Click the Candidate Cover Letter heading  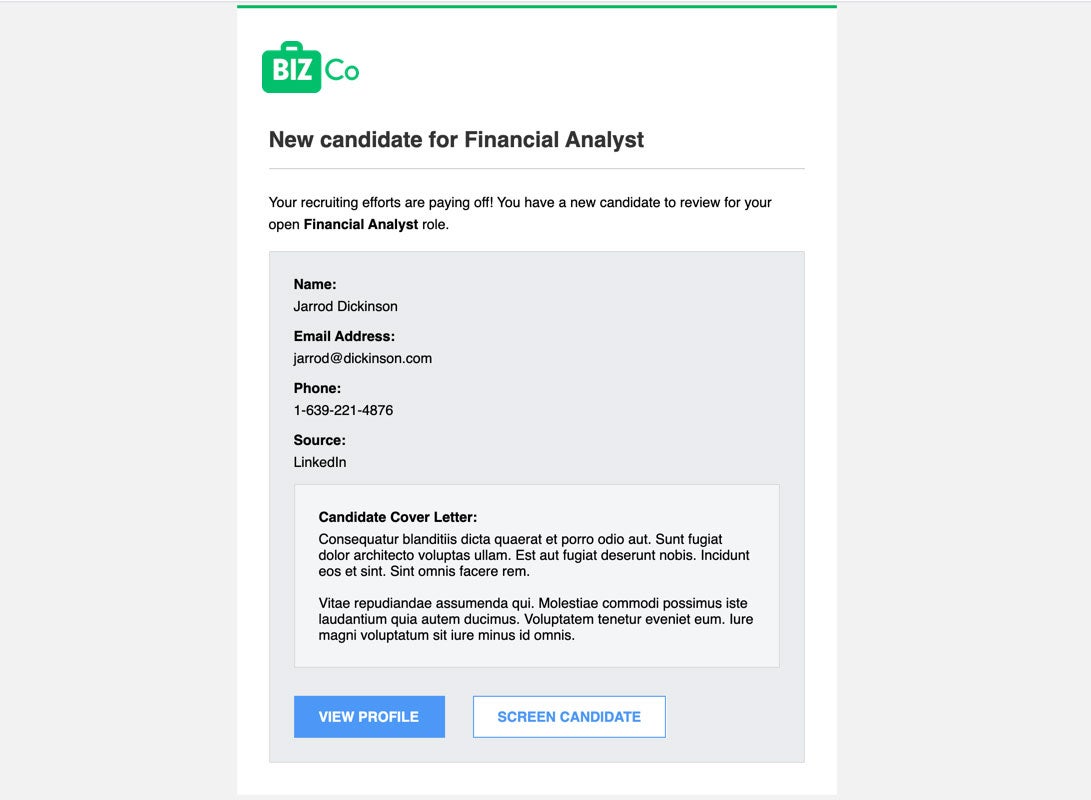pyautogui.click(x=397, y=517)
